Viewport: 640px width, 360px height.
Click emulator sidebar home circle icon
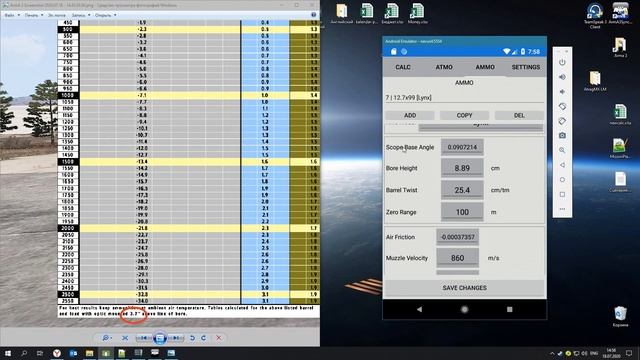[562, 180]
